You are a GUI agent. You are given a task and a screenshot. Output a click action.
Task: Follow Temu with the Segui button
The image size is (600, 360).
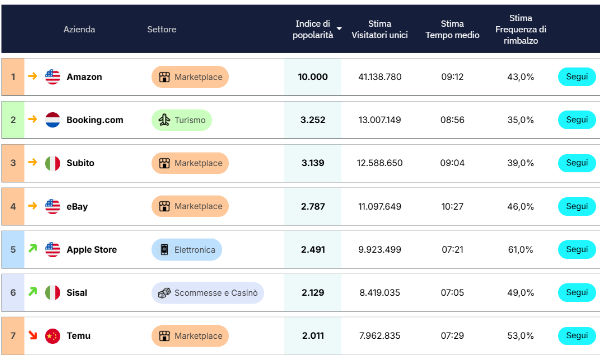pos(577,335)
